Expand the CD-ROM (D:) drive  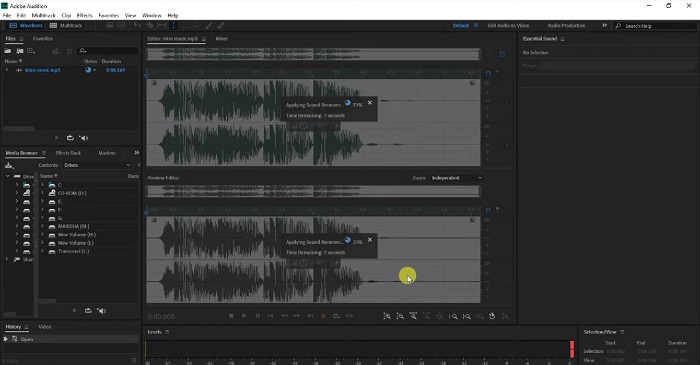[x=42, y=193]
